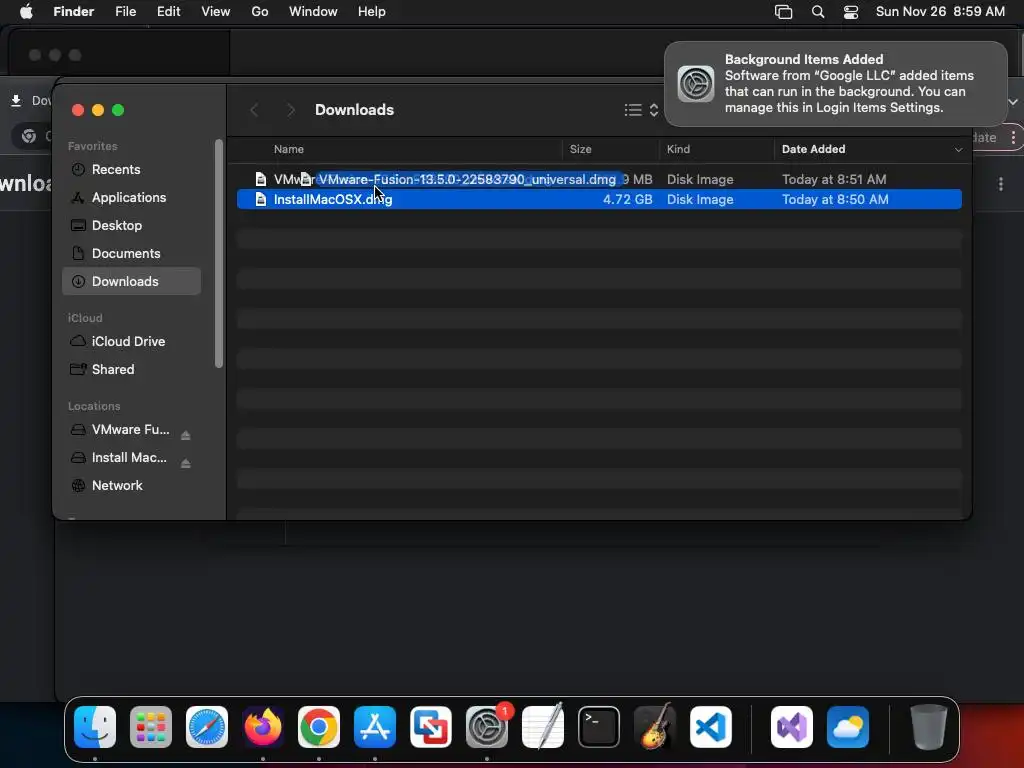
Task: Select InstallMacOSX.dmg file name
Action: tap(332, 199)
